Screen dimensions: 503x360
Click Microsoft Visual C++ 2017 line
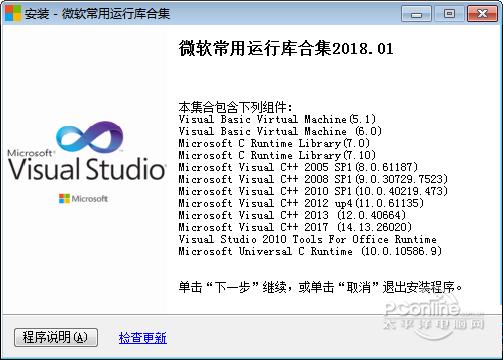pyautogui.click(x=295, y=227)
